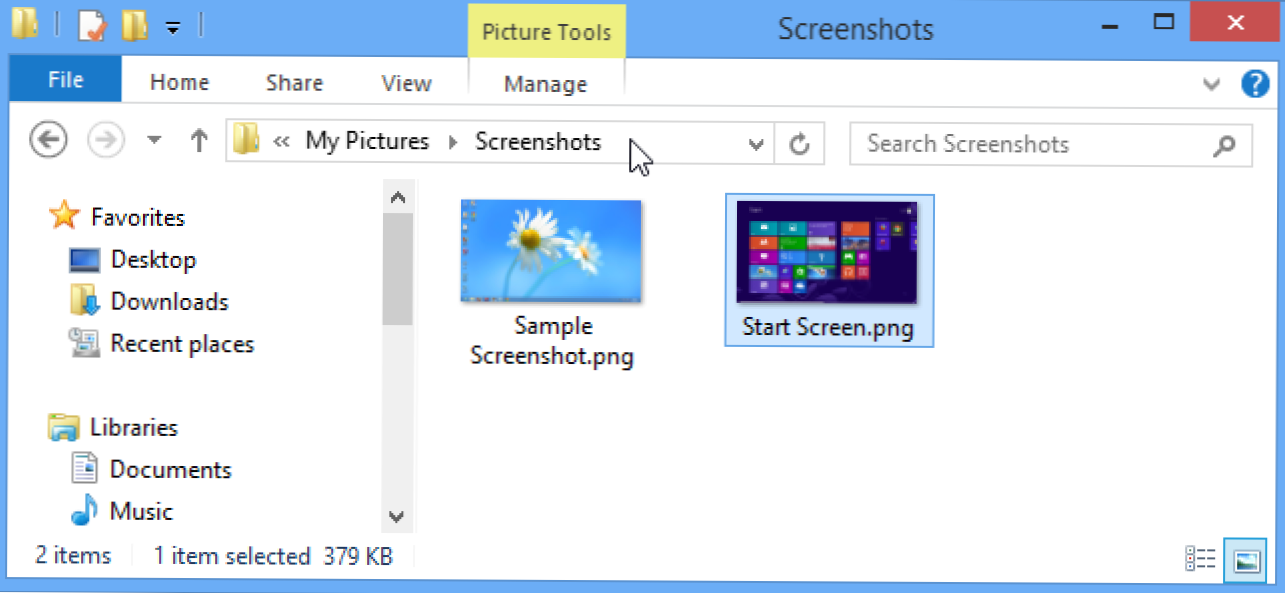The height and width of the screenshot is (593, 1285).
Task: Open the address bar history dropdown
Action: 756,144
